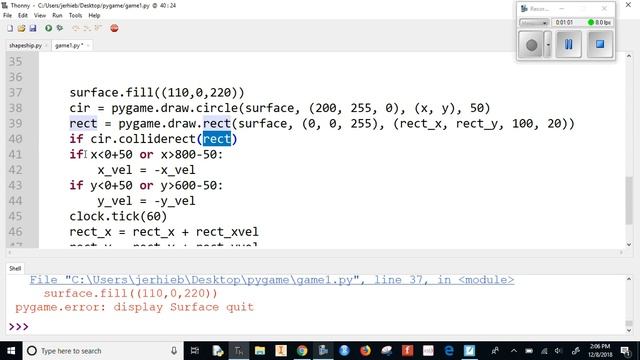Open Microsoft Edge from the taskbar

point(449,351)
